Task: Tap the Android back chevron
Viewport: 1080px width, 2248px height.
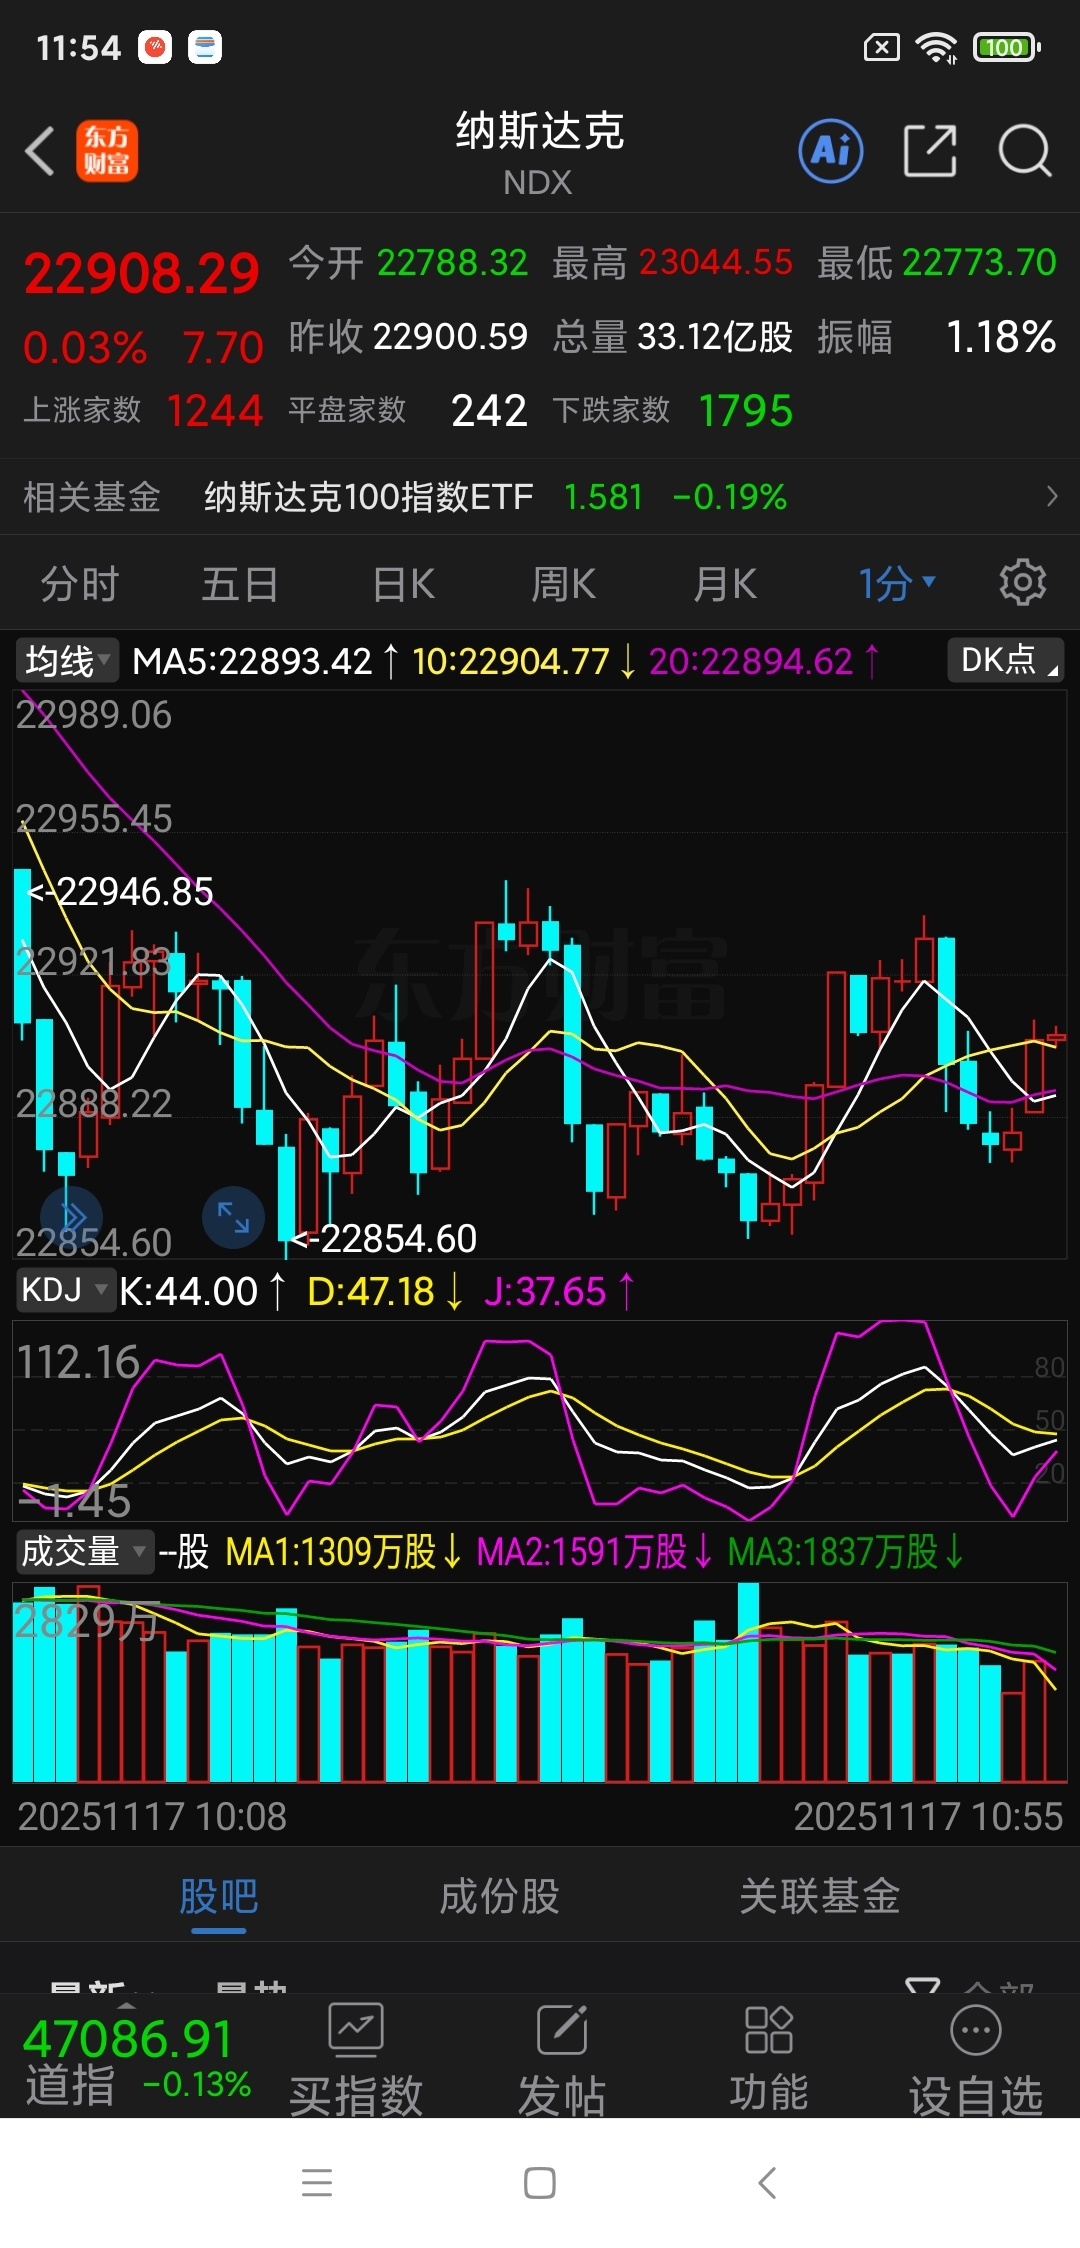Action: (767, 2183)
